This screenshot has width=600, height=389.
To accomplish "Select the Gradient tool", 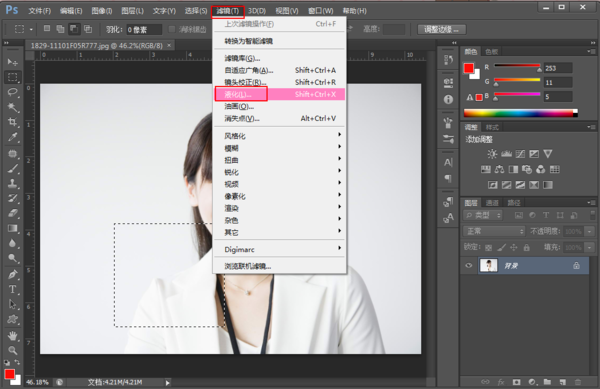I will pos(12,228).
